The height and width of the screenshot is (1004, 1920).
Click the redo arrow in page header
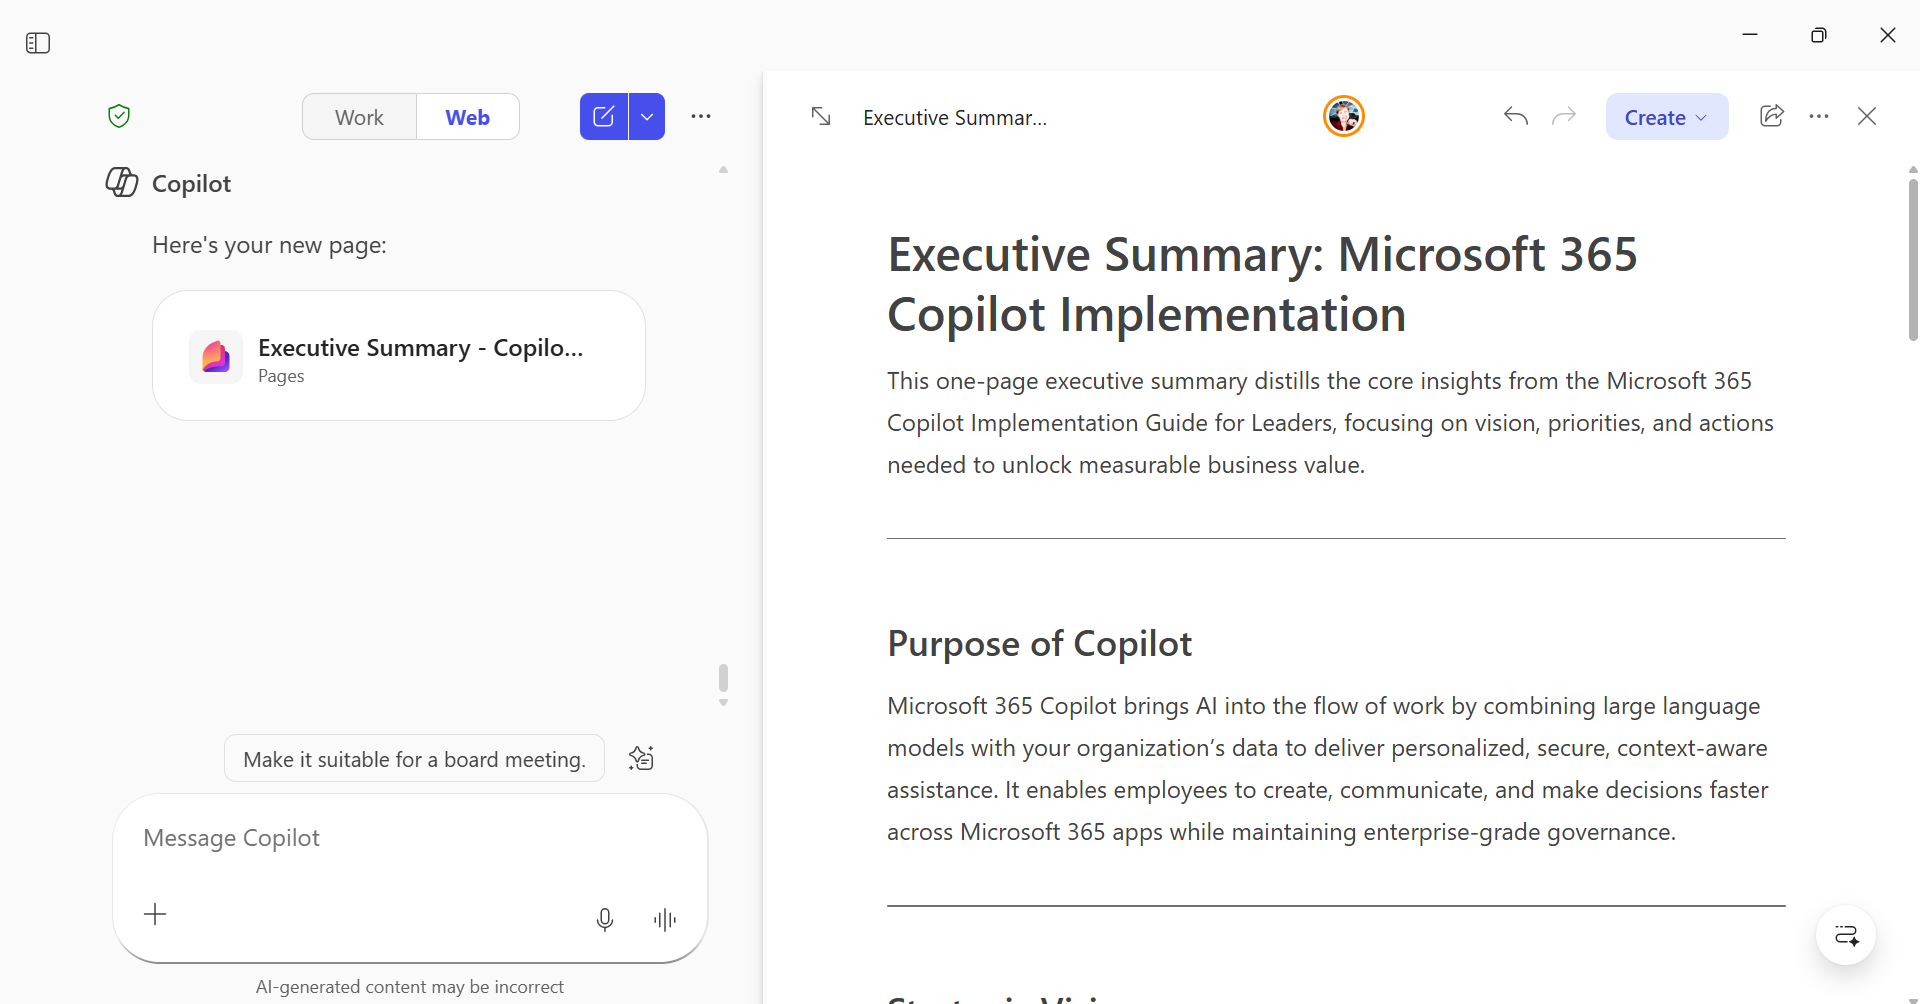click(1564, 117)
